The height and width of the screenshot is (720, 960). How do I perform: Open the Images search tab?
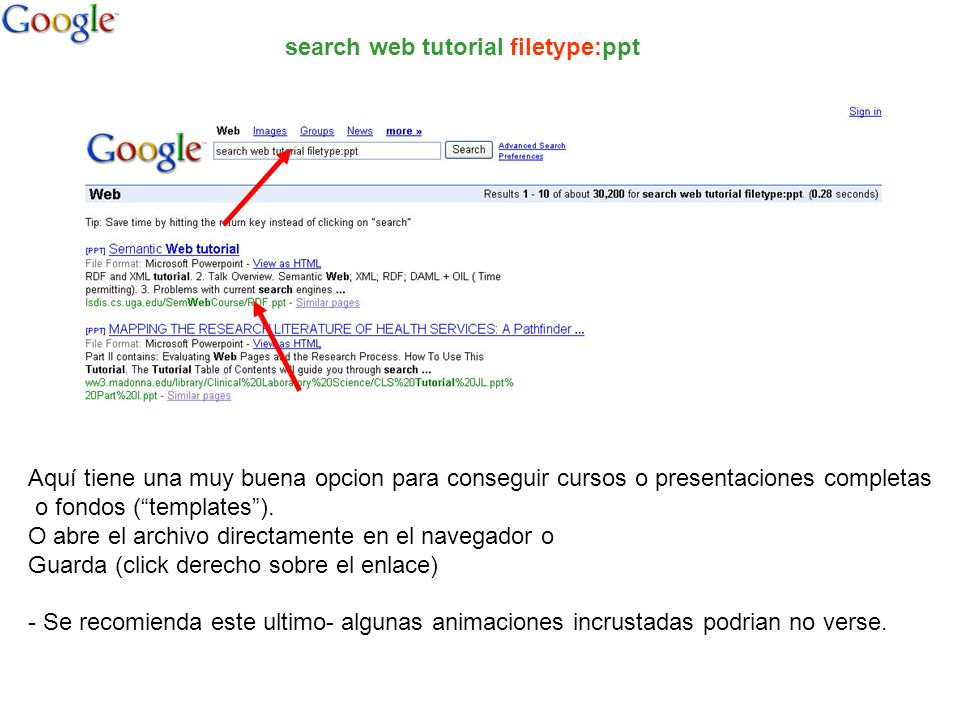pyautogui.click(x=270, y=131)
